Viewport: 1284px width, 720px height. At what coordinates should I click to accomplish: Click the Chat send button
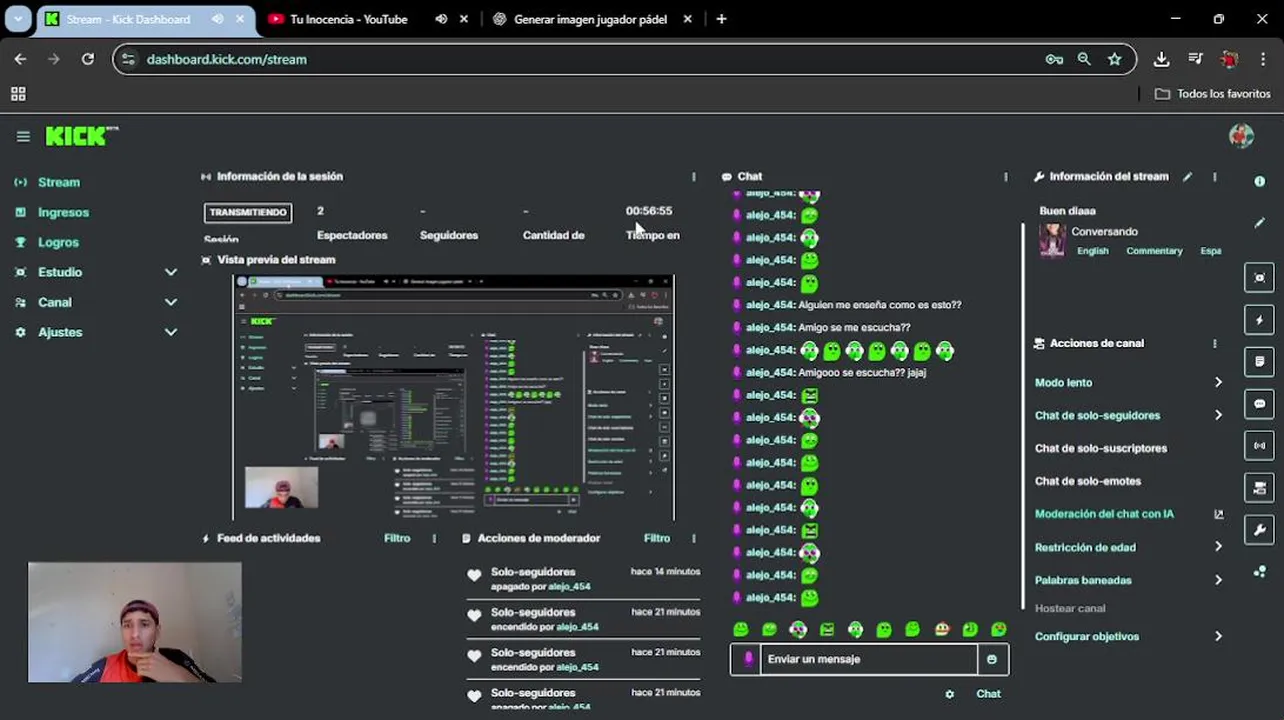pyautogui.click(x=988, y=694)
